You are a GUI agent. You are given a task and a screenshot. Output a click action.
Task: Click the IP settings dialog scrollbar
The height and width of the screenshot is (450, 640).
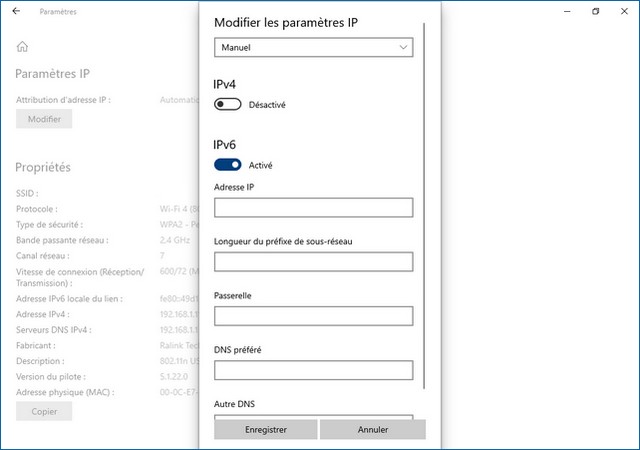[424, 200]
